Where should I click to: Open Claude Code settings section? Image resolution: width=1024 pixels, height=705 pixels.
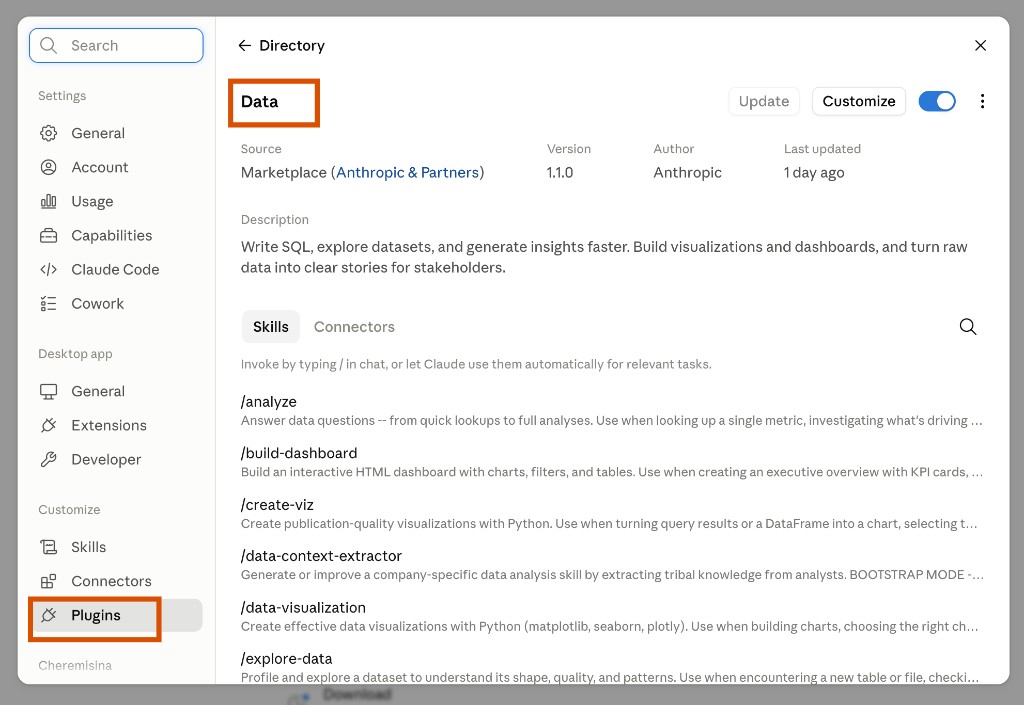point(116,270)
